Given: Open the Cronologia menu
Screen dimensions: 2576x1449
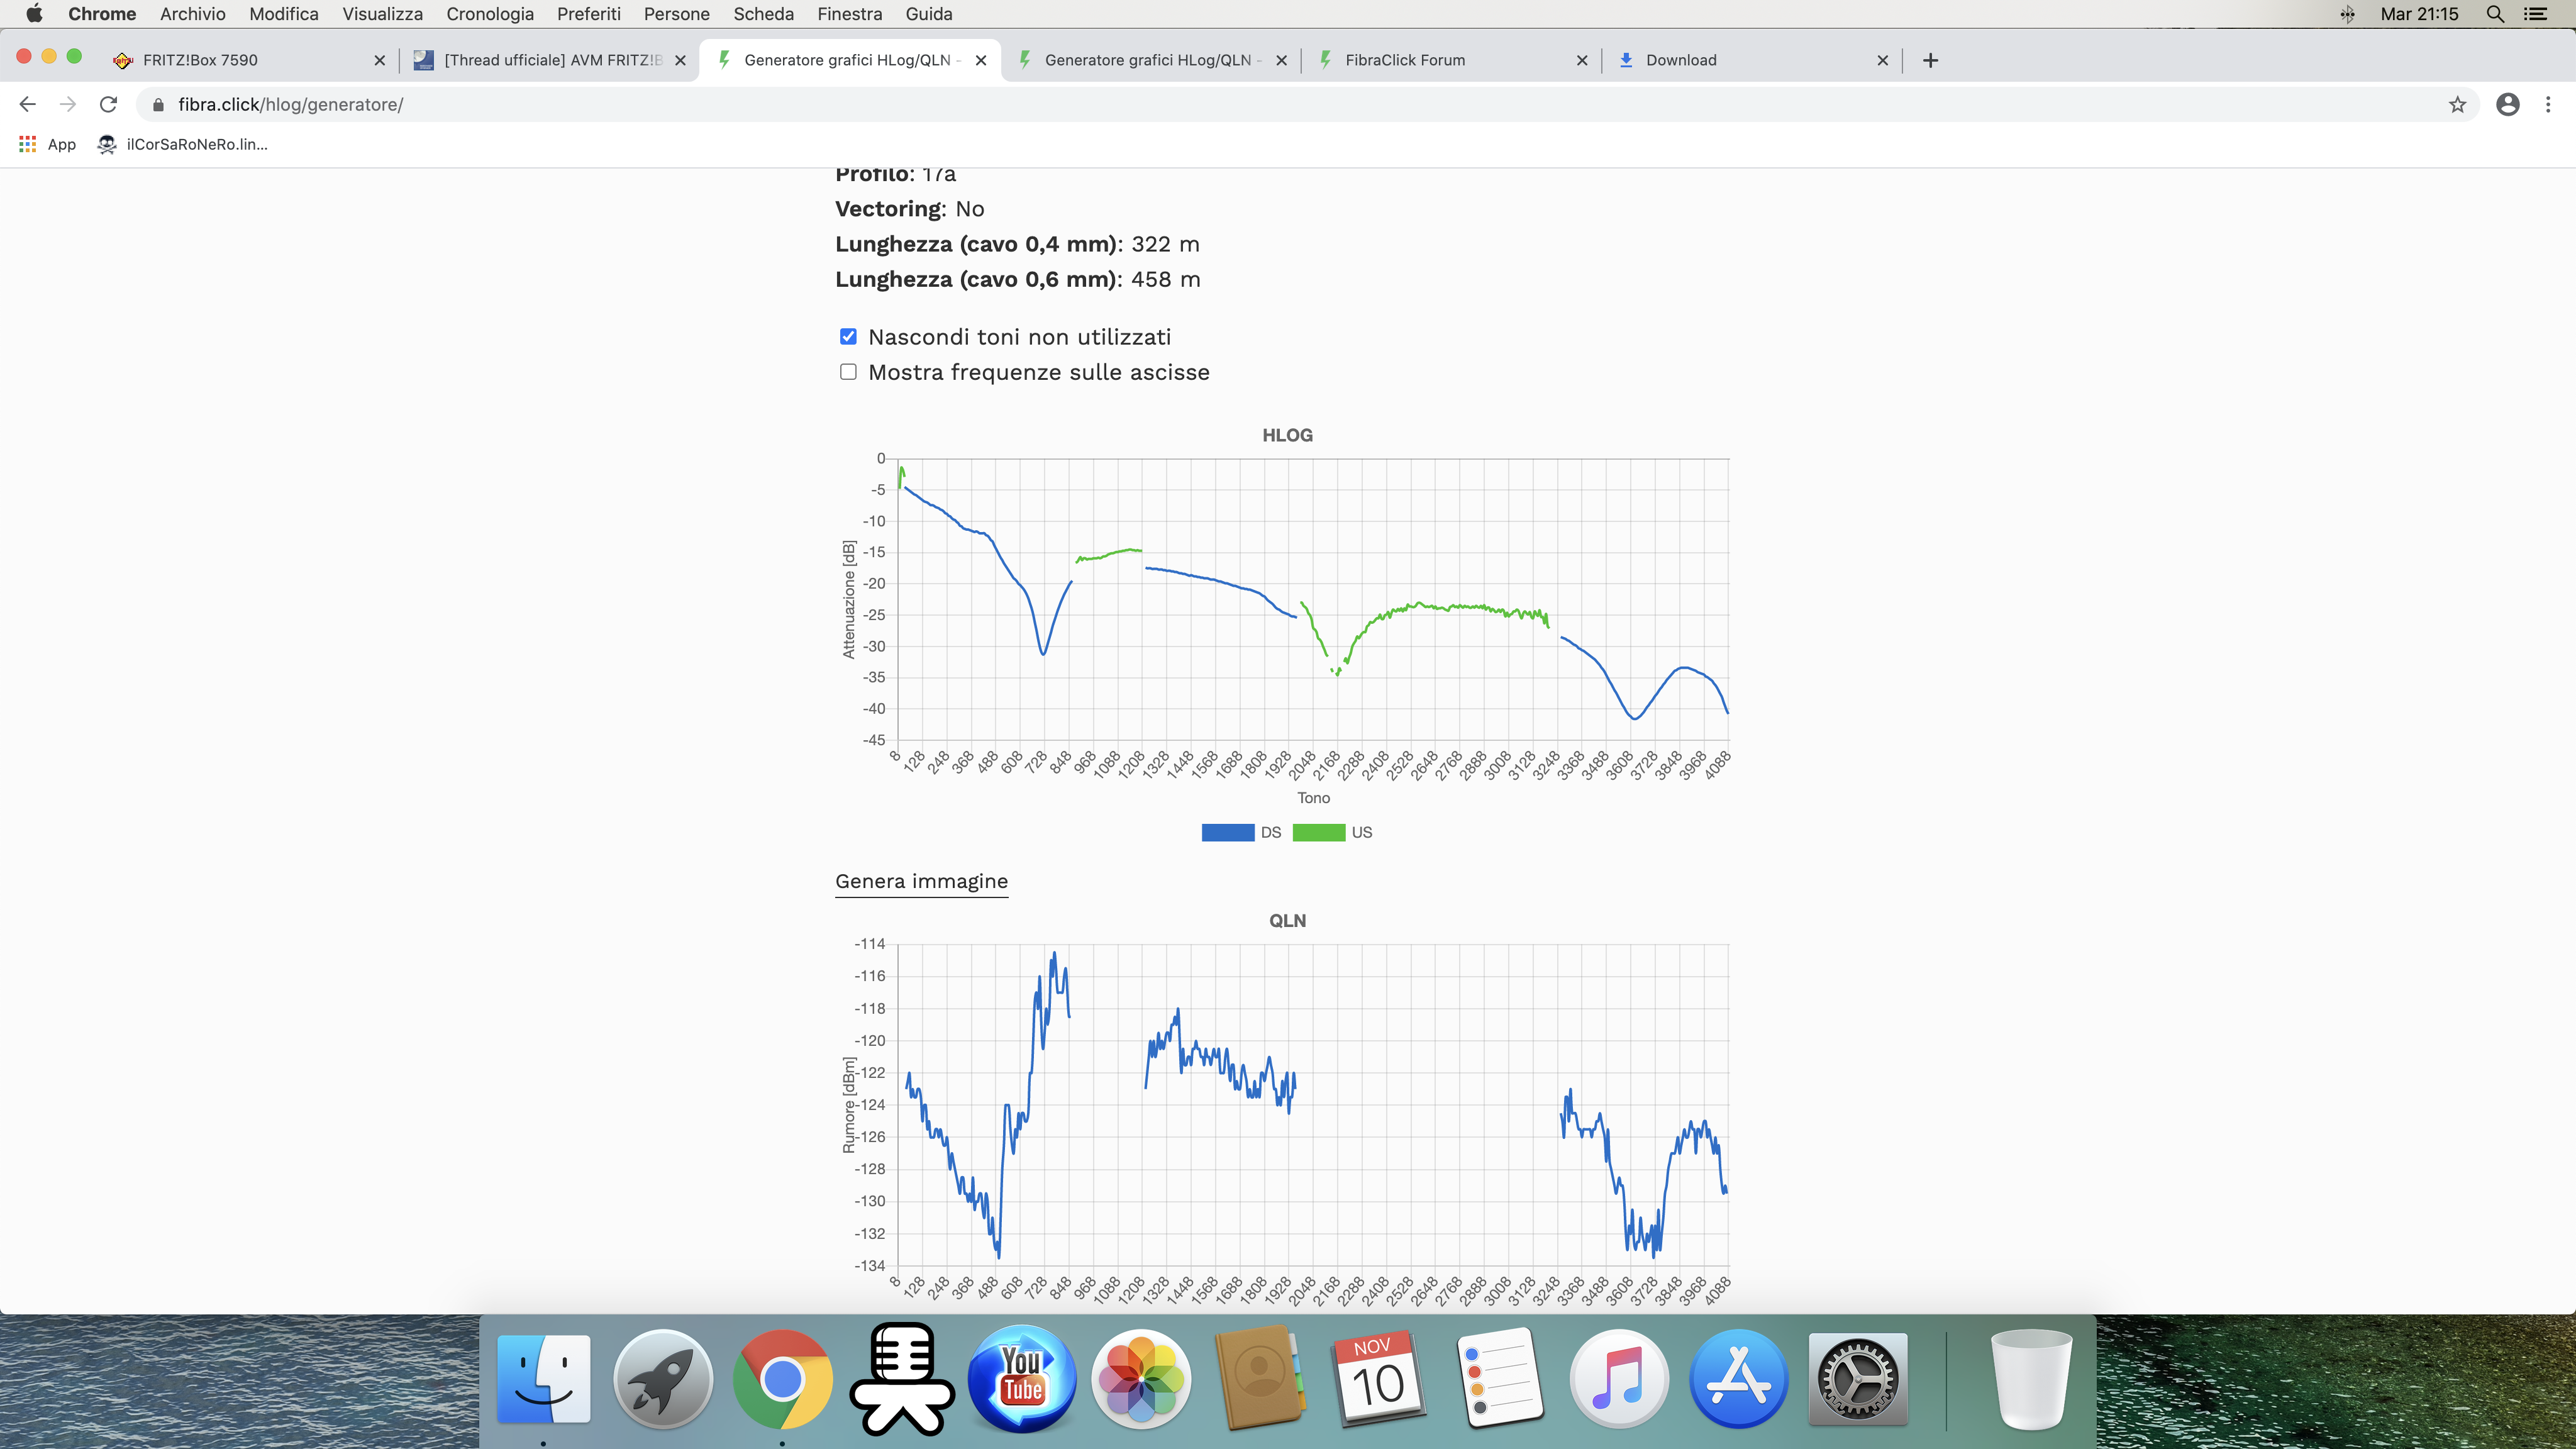Looking at the screenshot, I should [489, 14].
